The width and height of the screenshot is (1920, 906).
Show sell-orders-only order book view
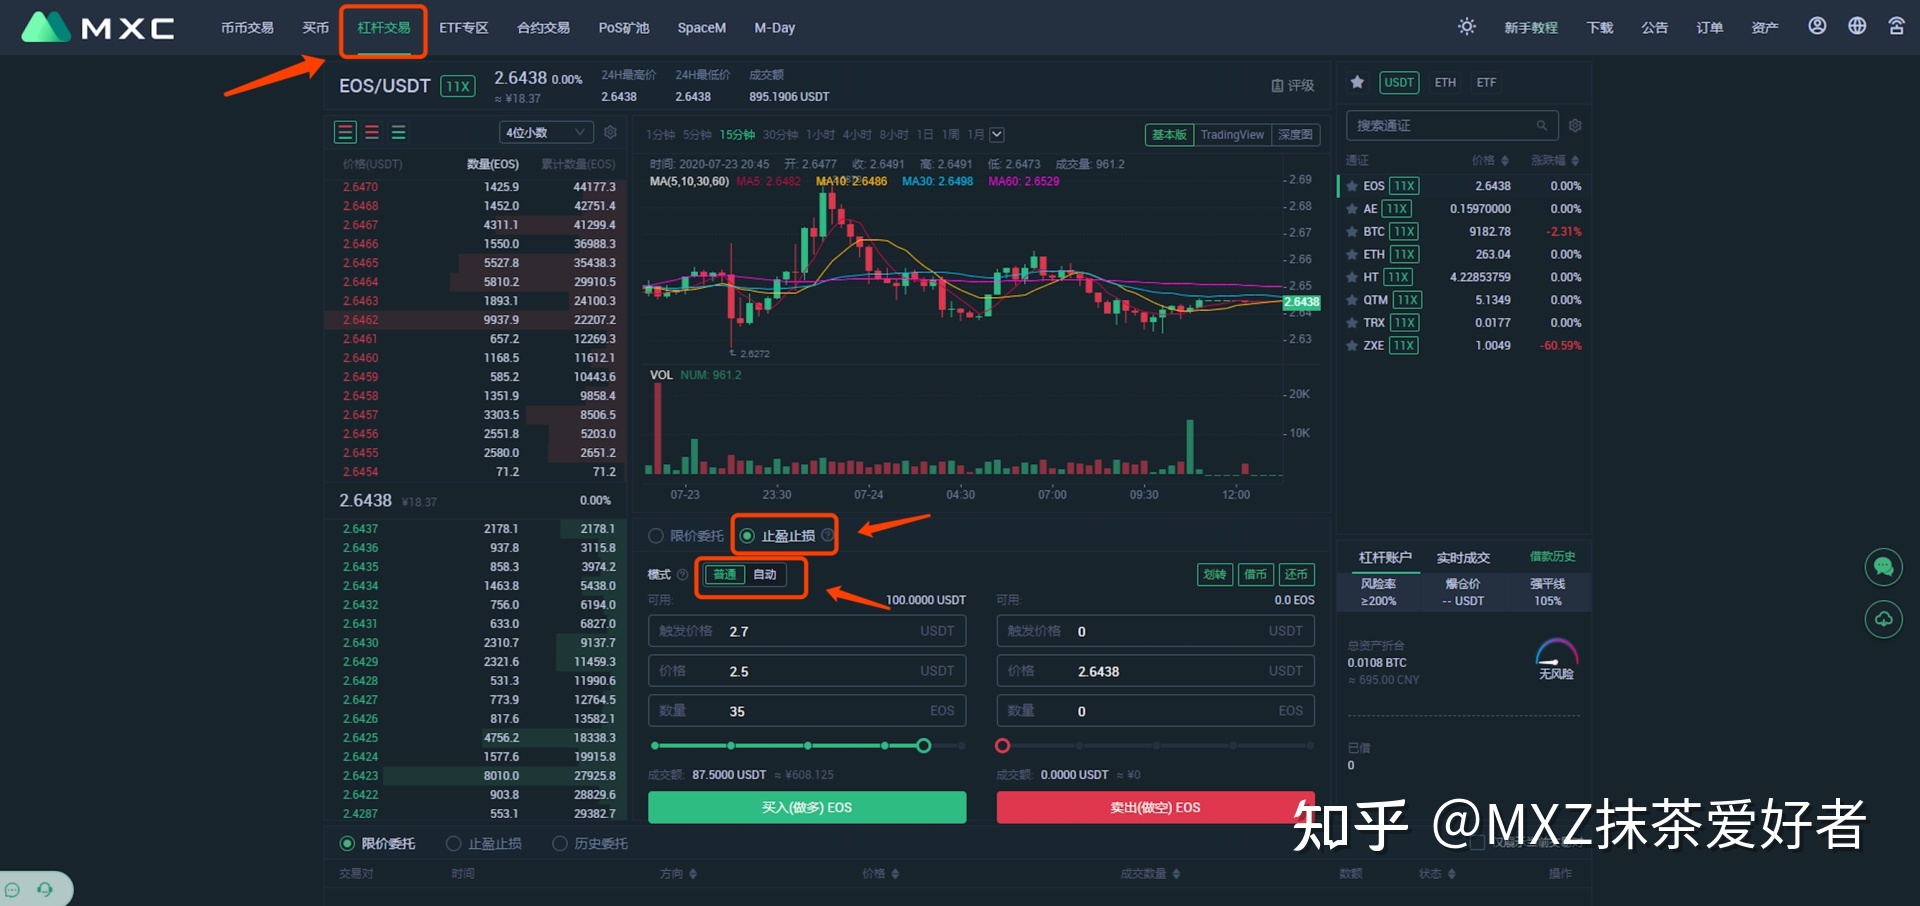tap(372, 132)
